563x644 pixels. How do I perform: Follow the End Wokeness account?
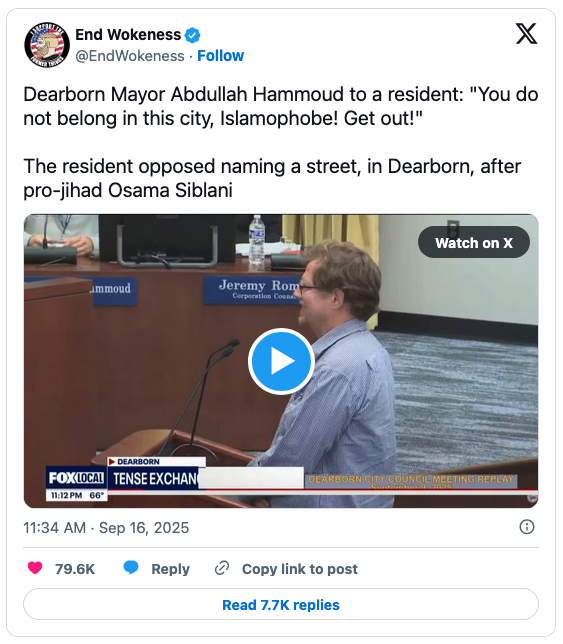click(x=221, y=55)
